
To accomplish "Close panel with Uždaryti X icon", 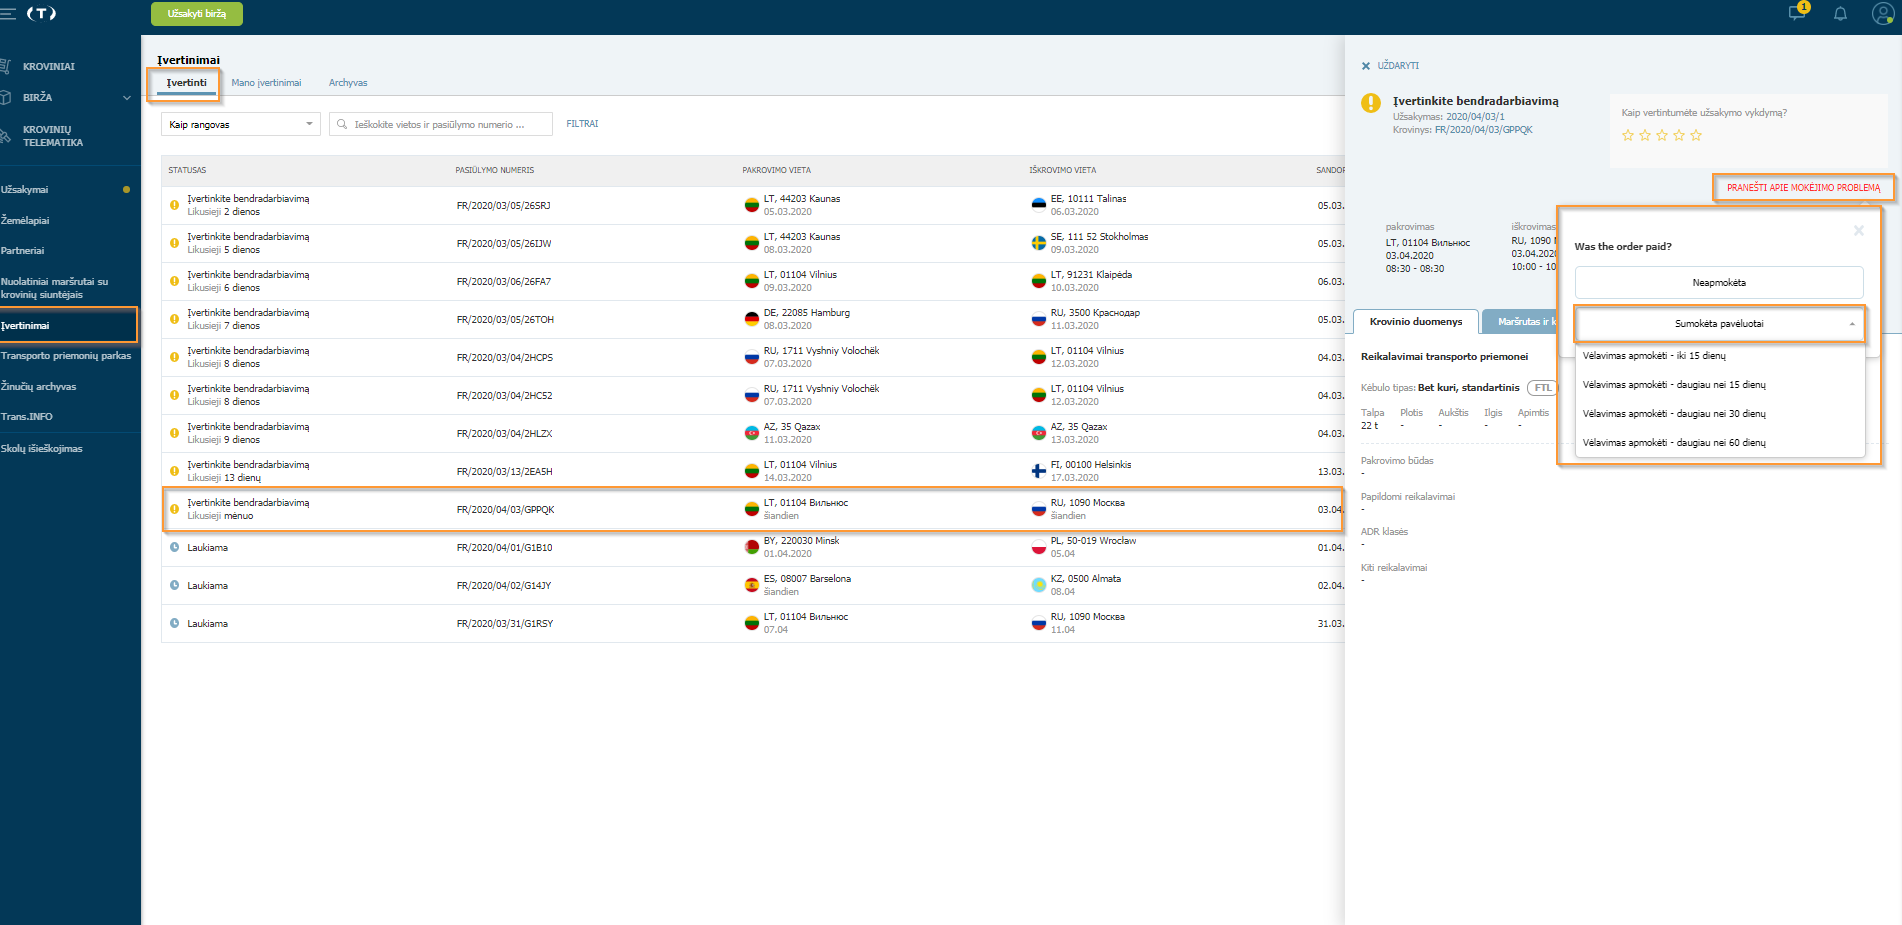I will [x=1366, y=66].
